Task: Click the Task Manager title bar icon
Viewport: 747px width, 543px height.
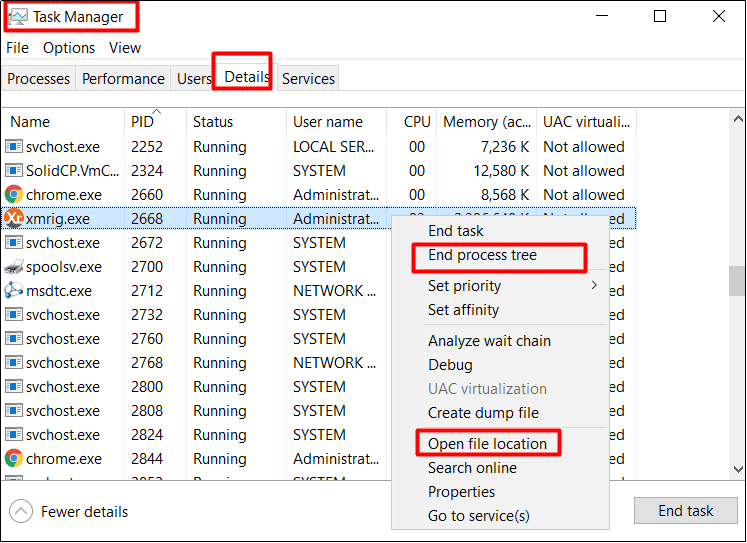Action: (18, 17)
